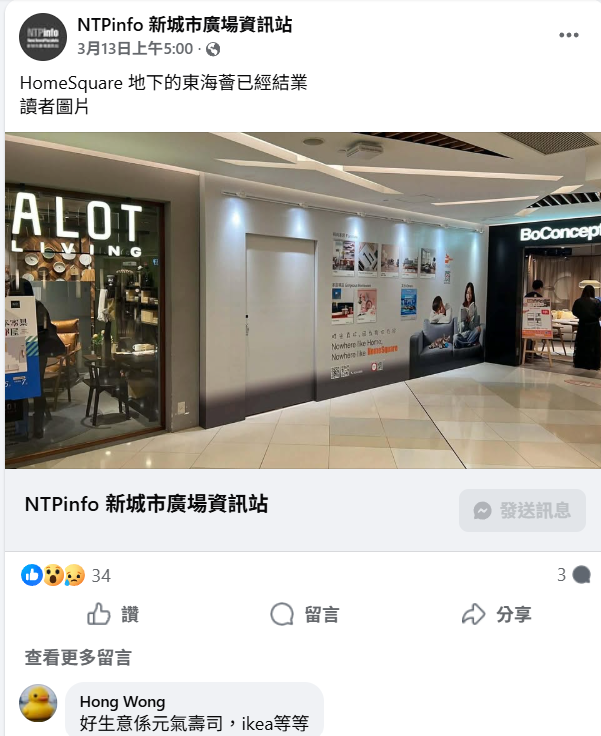Click the NTPinfo page profile picture
Viewport: 601px width, 736px height.
pos(43,37)
